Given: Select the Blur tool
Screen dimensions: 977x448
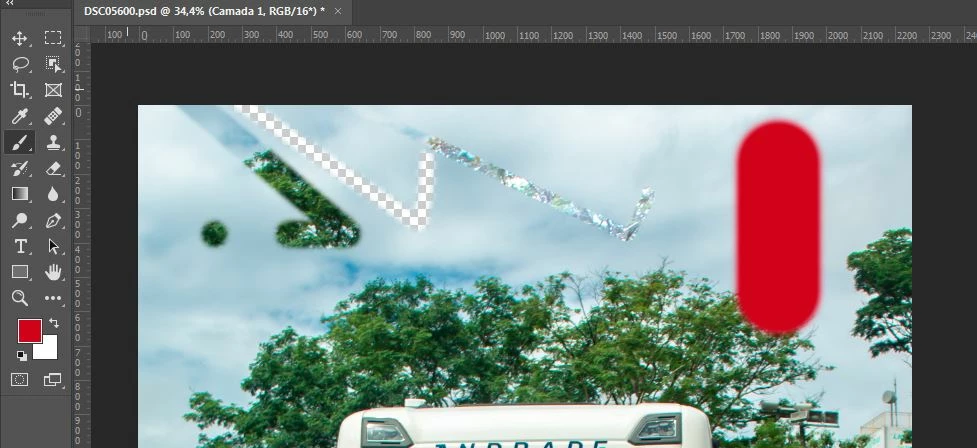Looking at the screenshot, I should click(x=53, y=194).
